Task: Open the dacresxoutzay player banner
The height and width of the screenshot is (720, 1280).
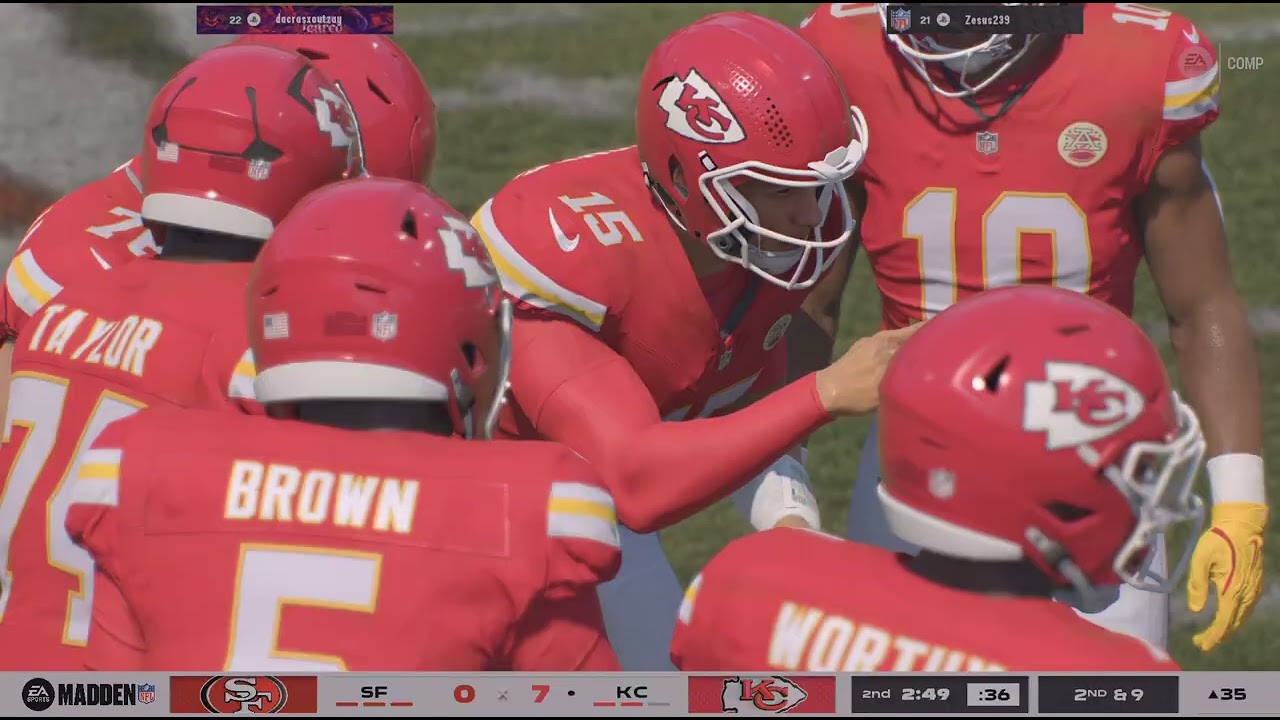Action: click(295, 19)
